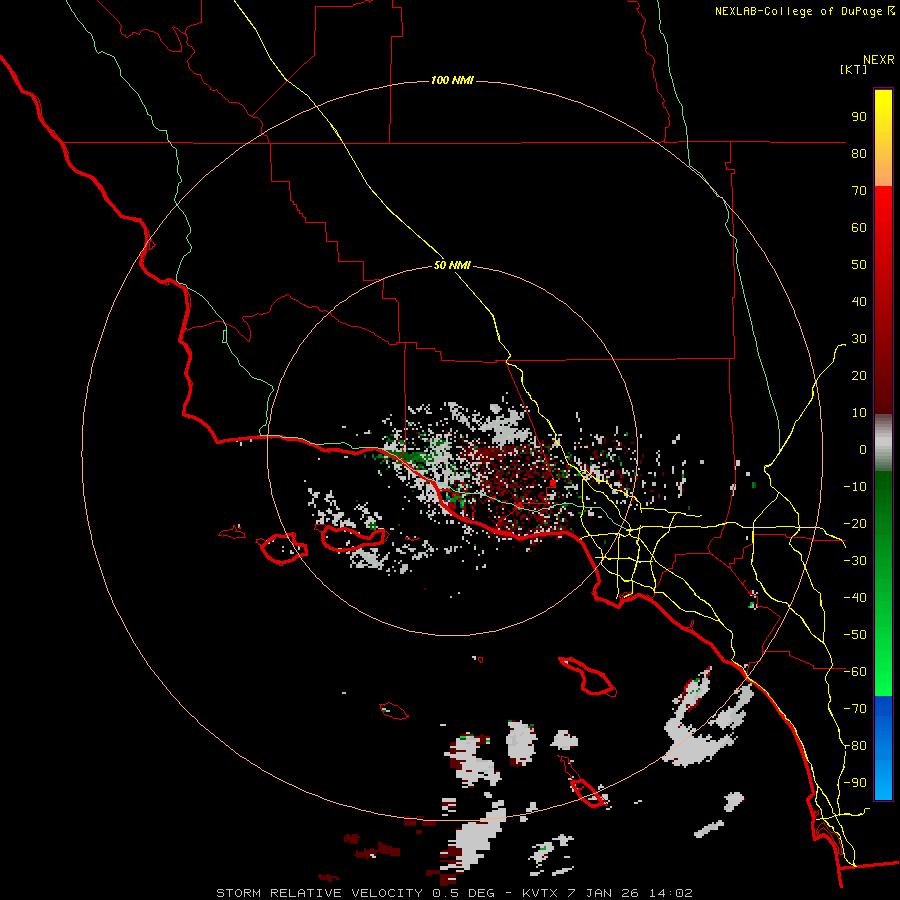Click the 7 JAN 26 date text
The width and height of the screenshot is (900, 900).
(x=603, y=893)
